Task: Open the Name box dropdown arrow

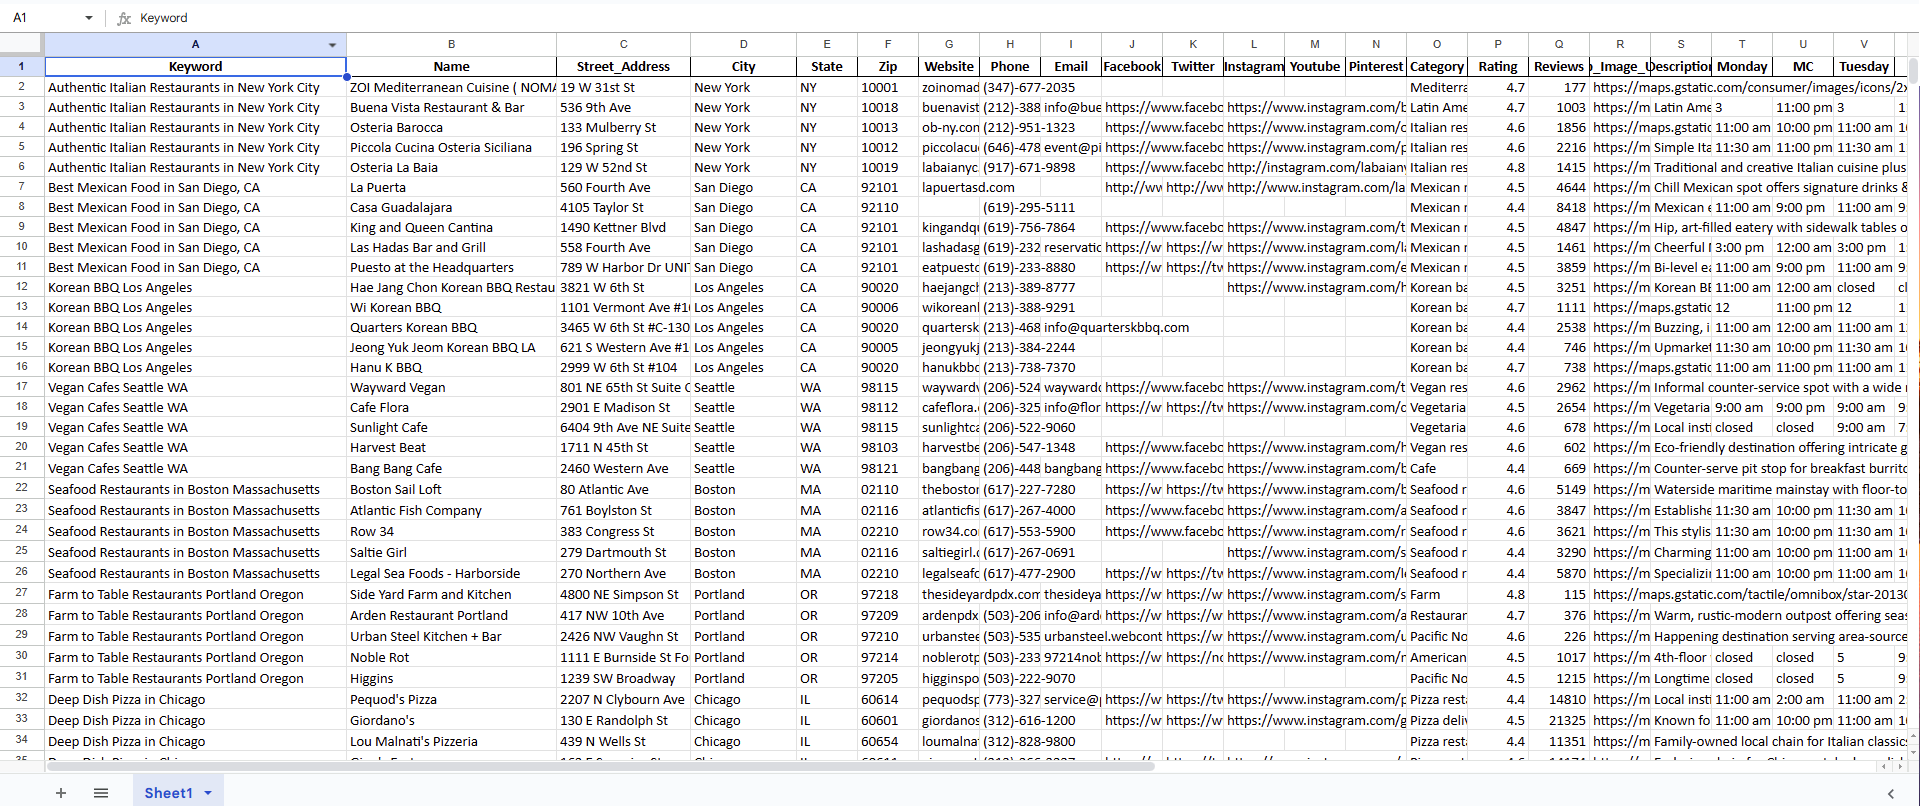Action: tap(89, 18)
